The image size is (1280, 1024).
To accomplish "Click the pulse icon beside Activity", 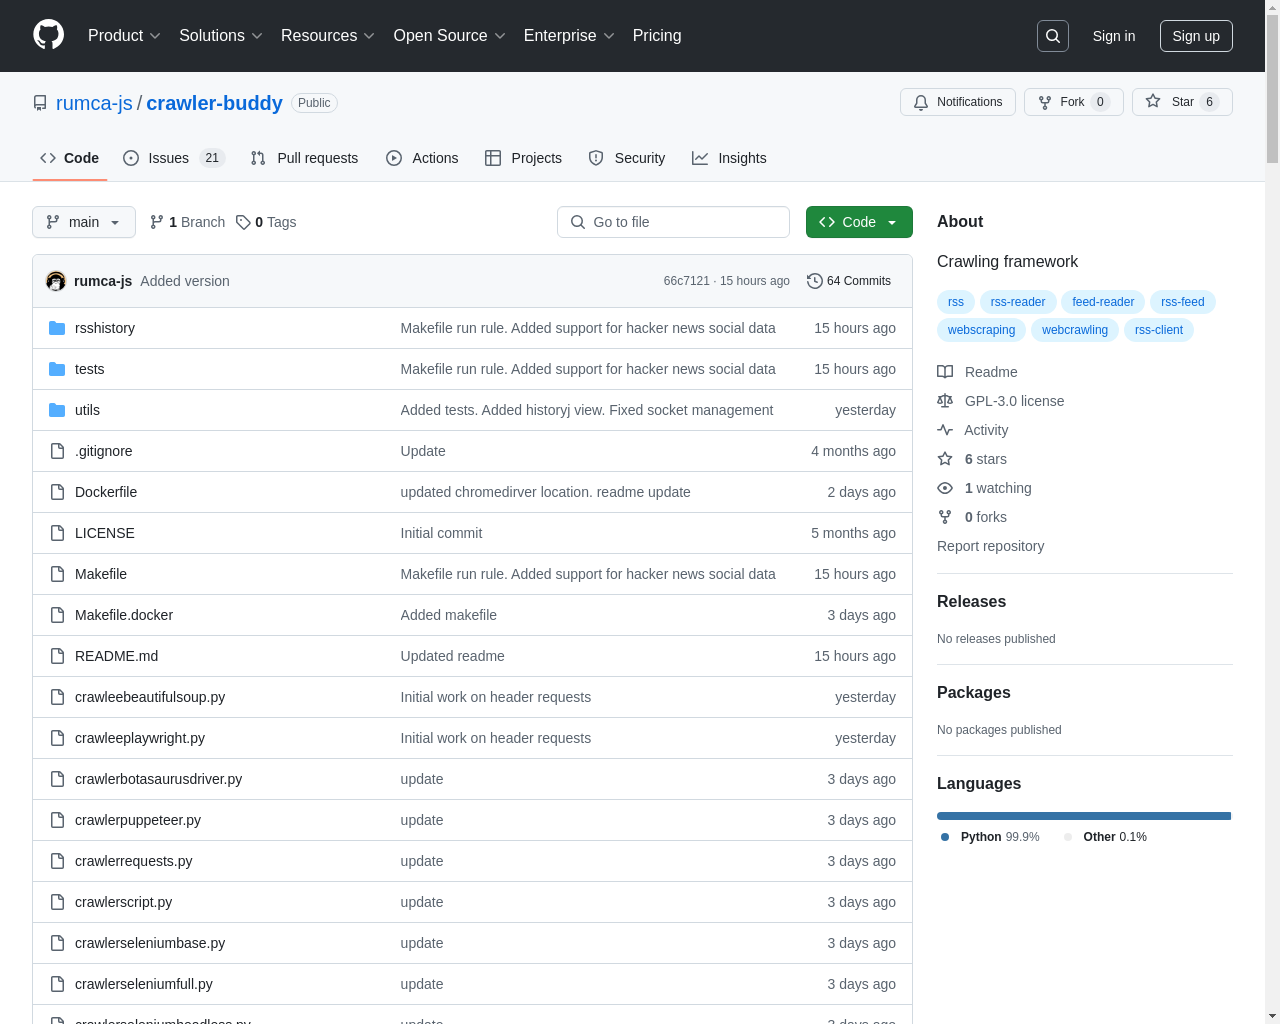I will pos(945,430).
